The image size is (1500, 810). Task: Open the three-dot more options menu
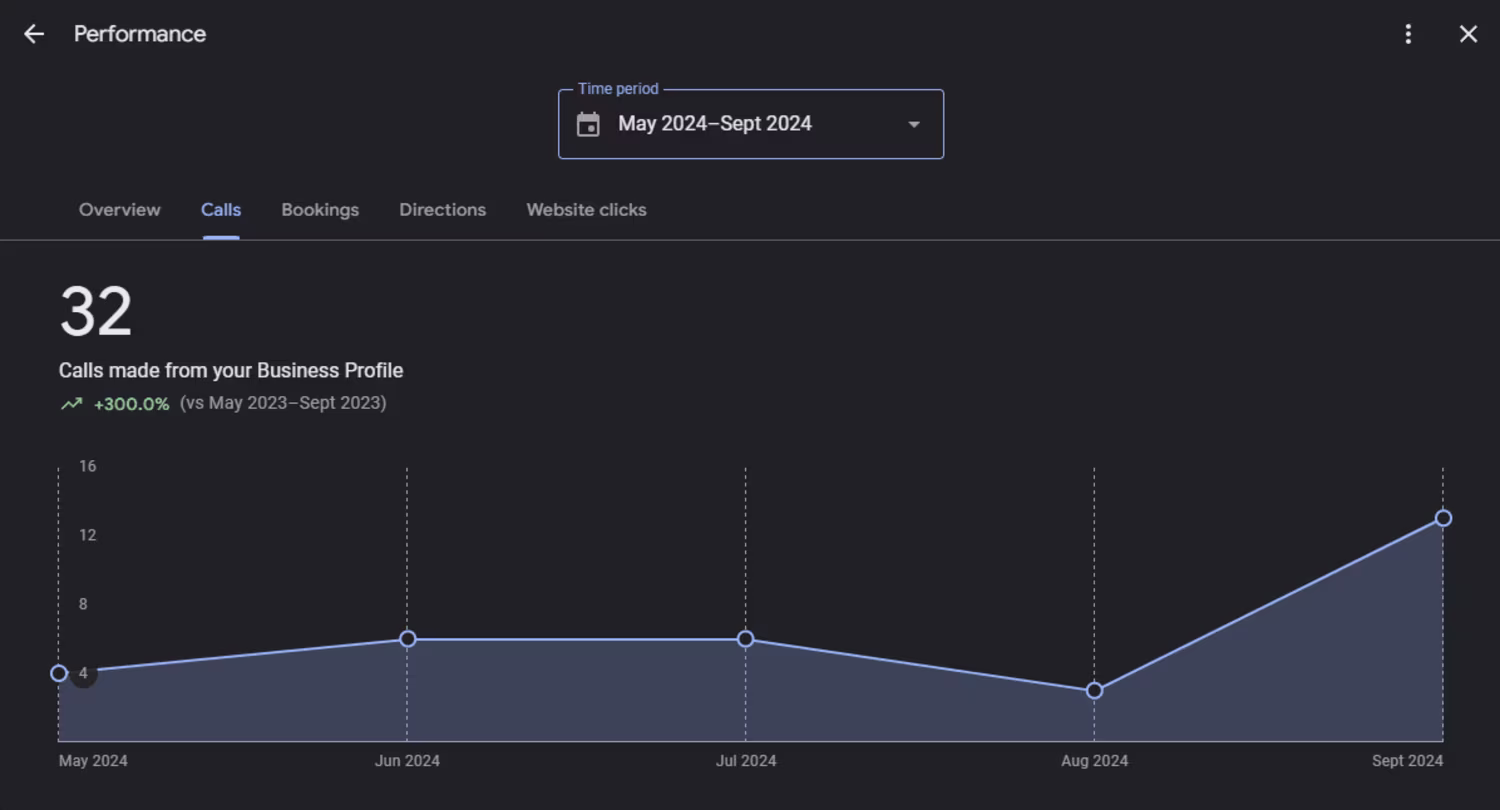[1408, 34]
